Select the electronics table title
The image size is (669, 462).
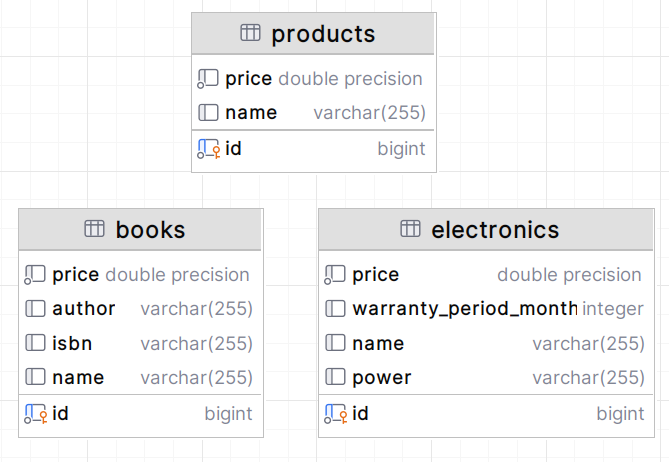[495, 230]
